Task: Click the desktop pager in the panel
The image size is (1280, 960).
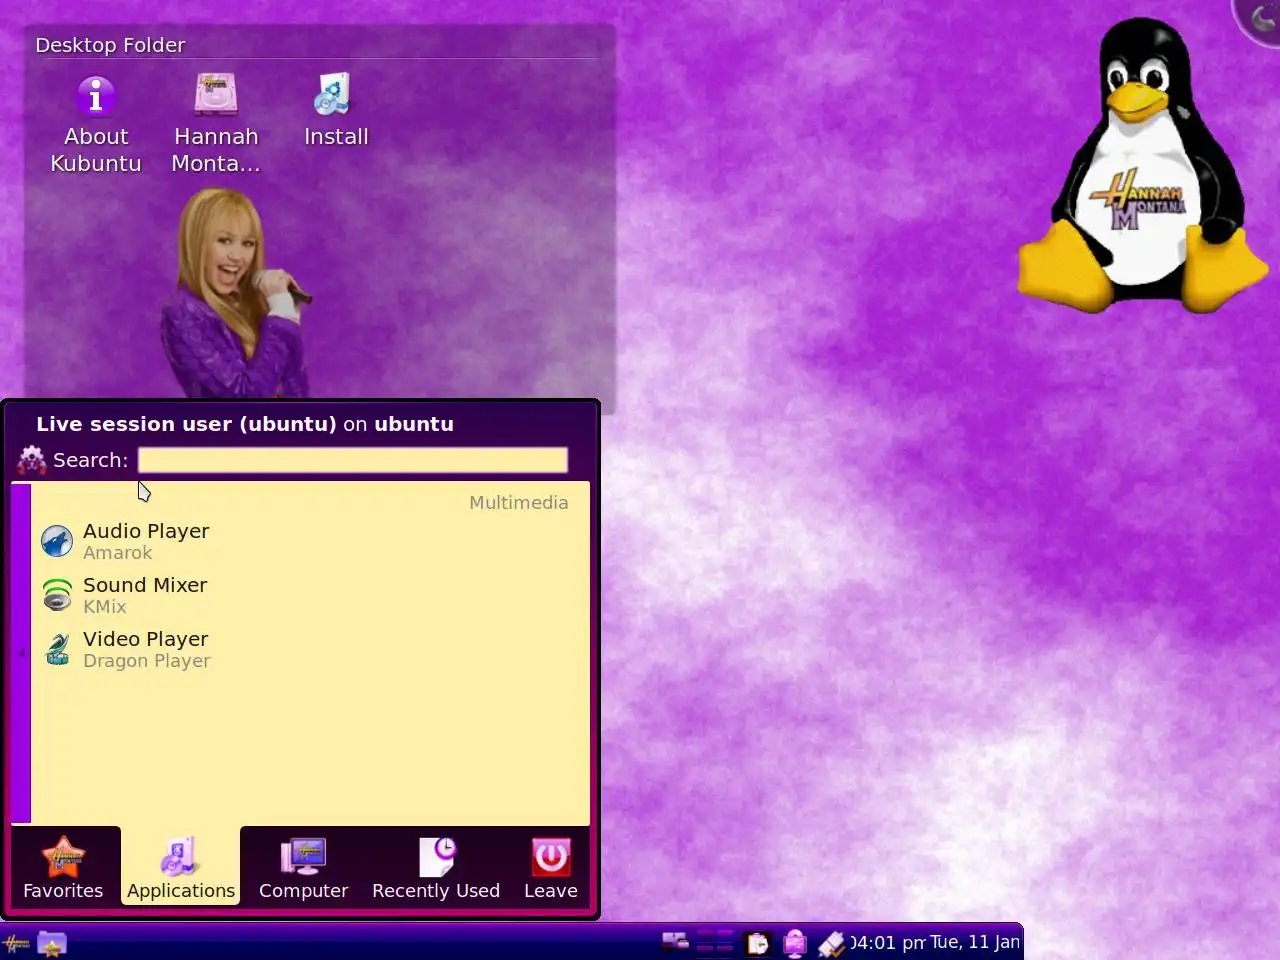Action: (x=715, y=943)
